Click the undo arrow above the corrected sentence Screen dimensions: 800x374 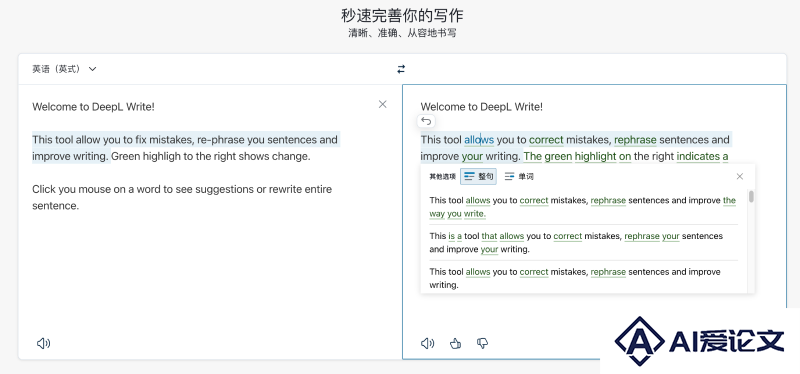point(427,121)
